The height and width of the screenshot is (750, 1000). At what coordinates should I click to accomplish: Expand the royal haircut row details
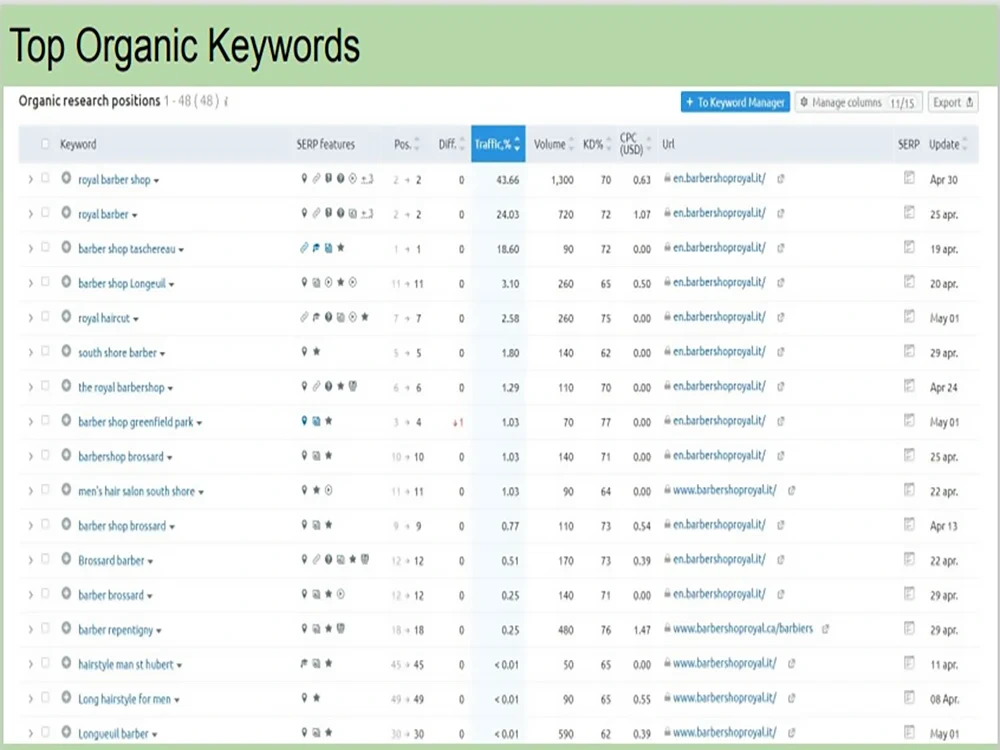pyautogui.click(x=30, y=318)
